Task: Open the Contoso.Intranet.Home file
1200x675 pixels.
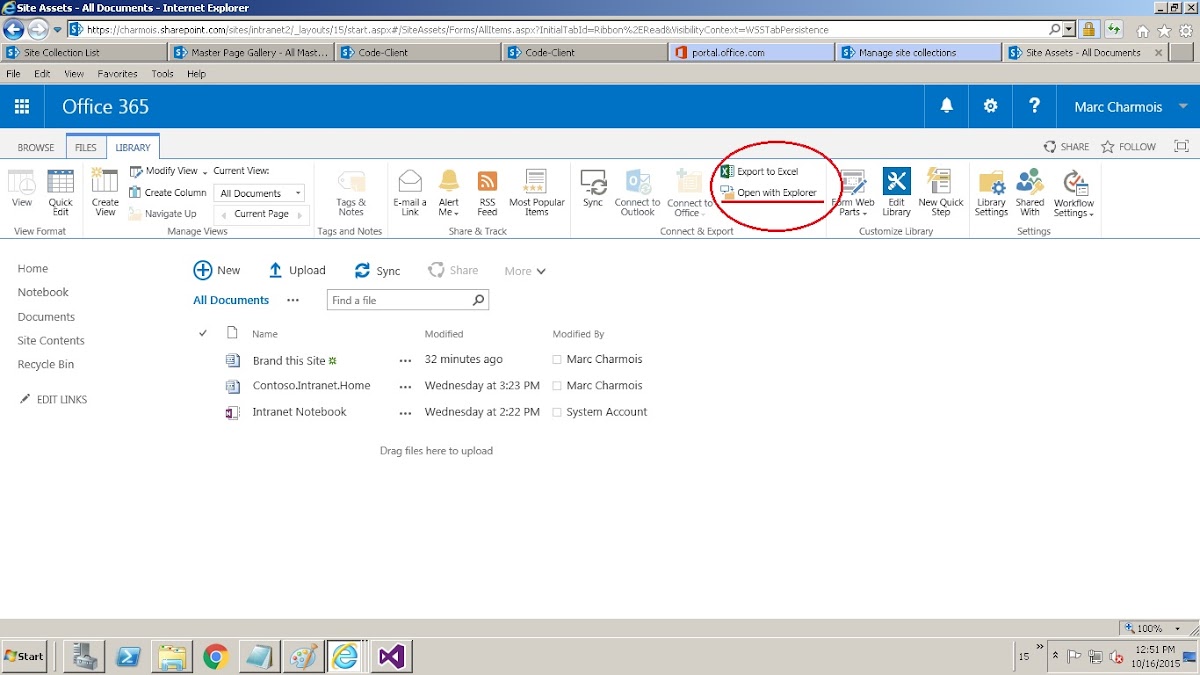Action: point(311,385)
